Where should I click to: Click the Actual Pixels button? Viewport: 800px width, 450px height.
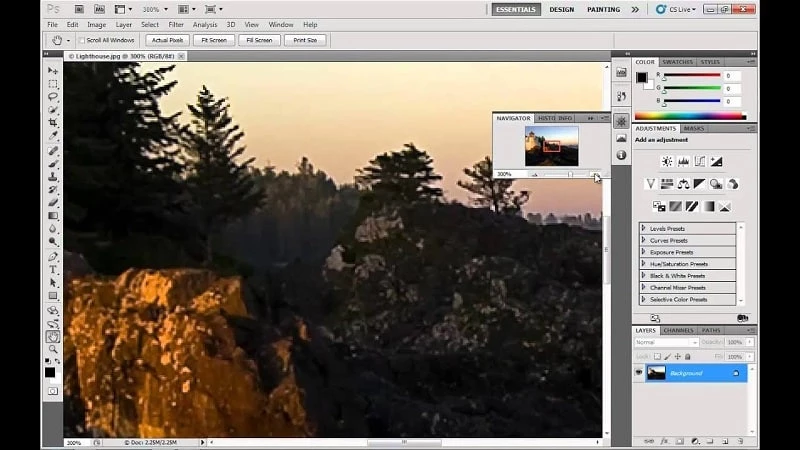[x=167, y=40]
